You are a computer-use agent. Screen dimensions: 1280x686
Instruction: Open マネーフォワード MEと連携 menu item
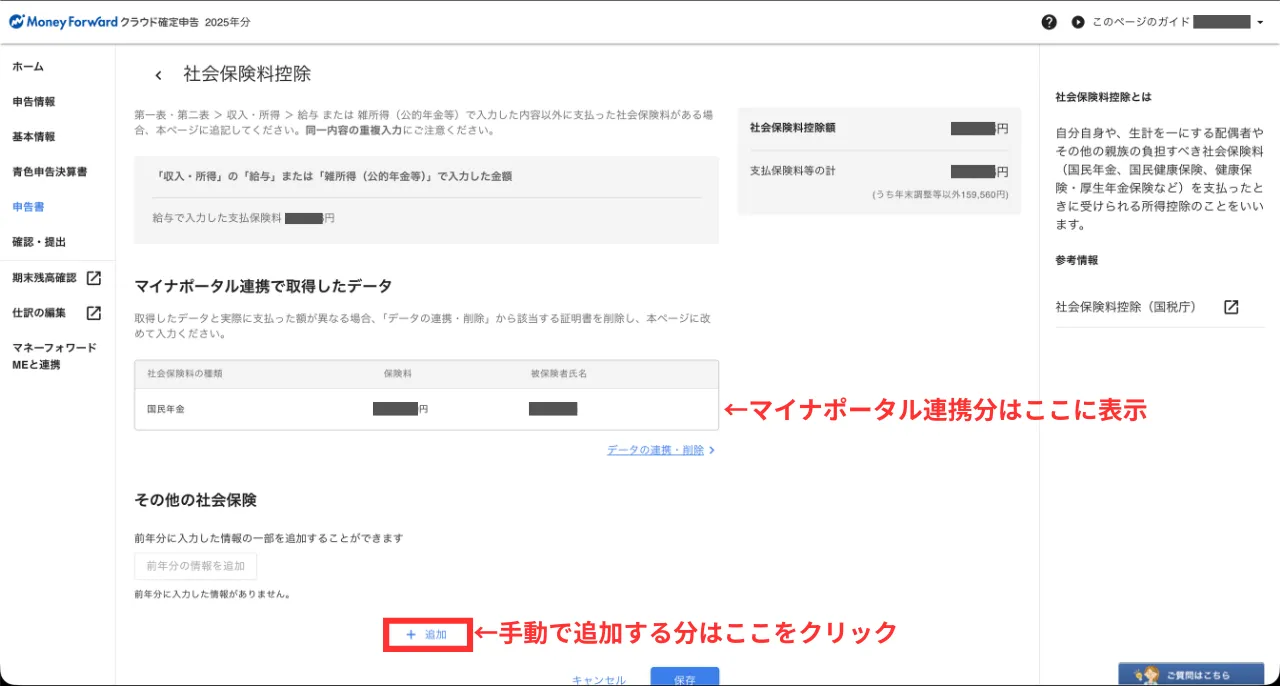tap(54, 356)
